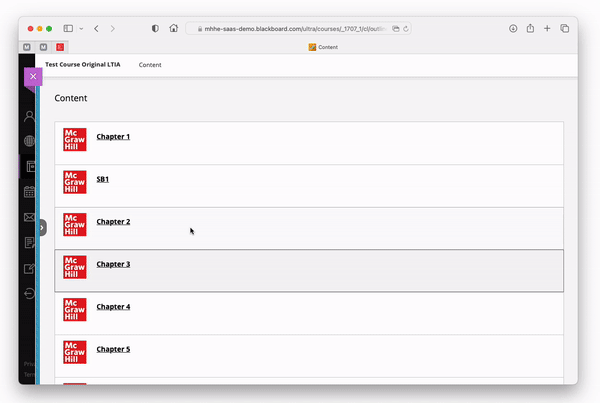Open the globe Institution page icon
600x403 pixels.
pyautogui.click(x=30, y=141)
